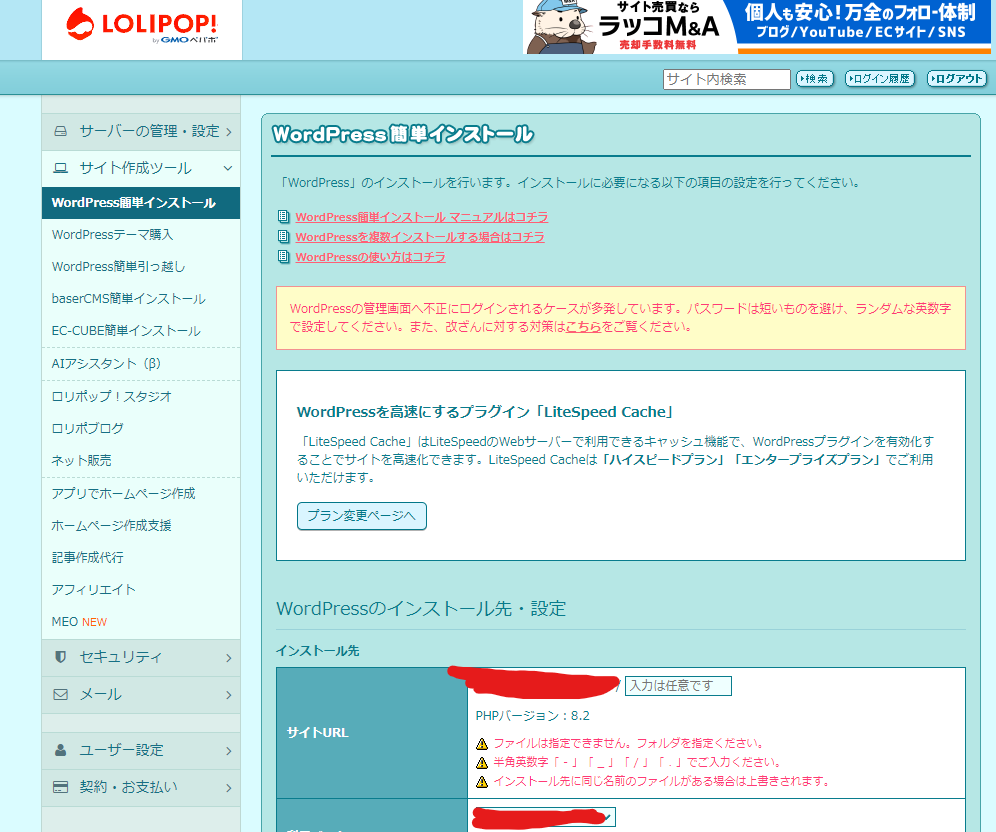
Task: Click document icon beside WordPressの使い方はコチラ
Action: tap(285, 257)
